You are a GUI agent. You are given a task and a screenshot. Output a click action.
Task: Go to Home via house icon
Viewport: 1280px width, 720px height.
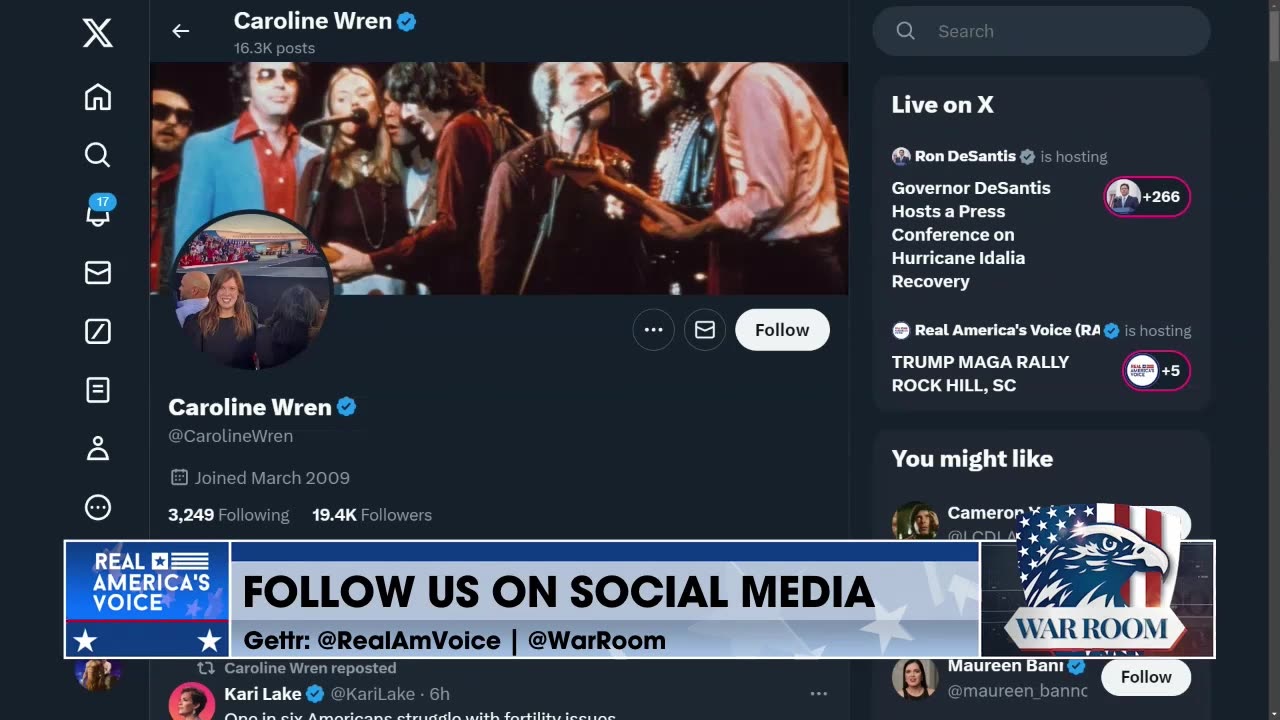[x=97, y=97]
